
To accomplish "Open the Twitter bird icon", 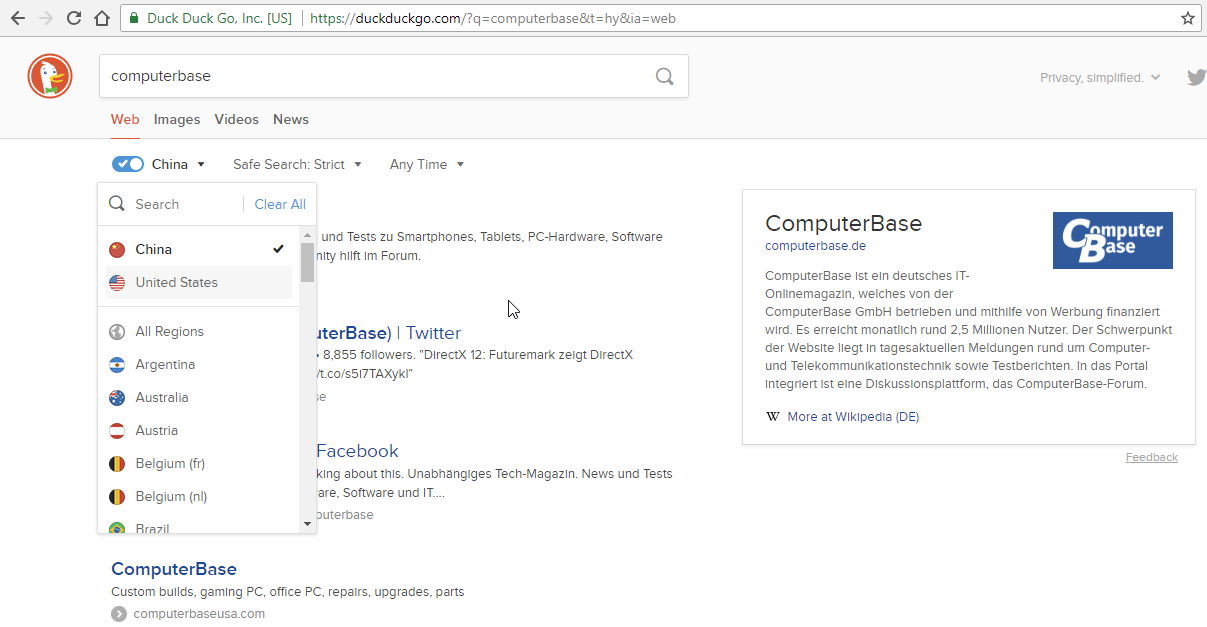I will 1196,77.
